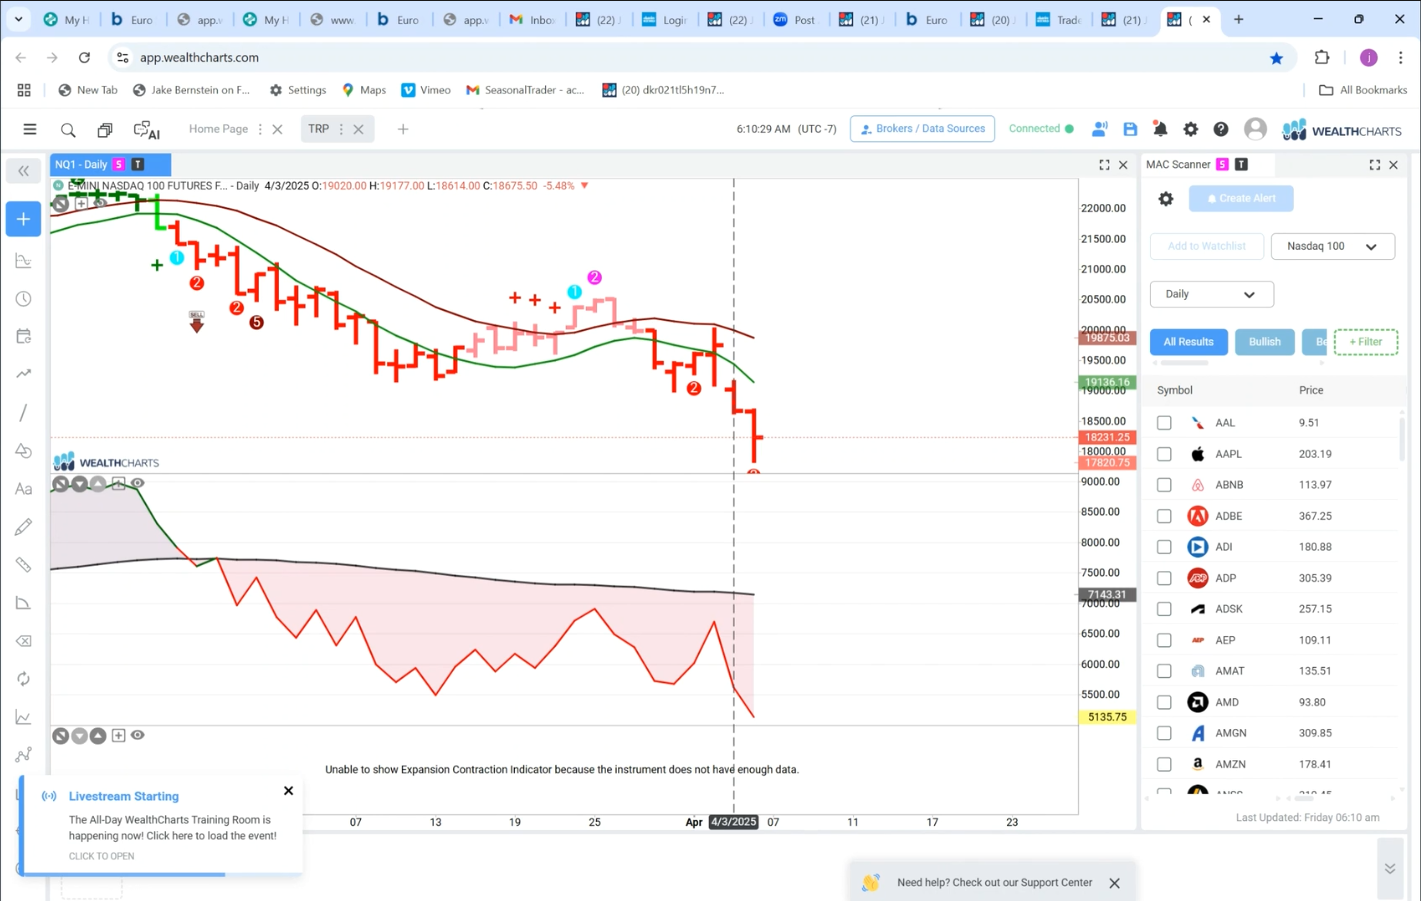The image size is (1421, 901).
Task: Click the save disk icon
Action: coord(1130,129)
